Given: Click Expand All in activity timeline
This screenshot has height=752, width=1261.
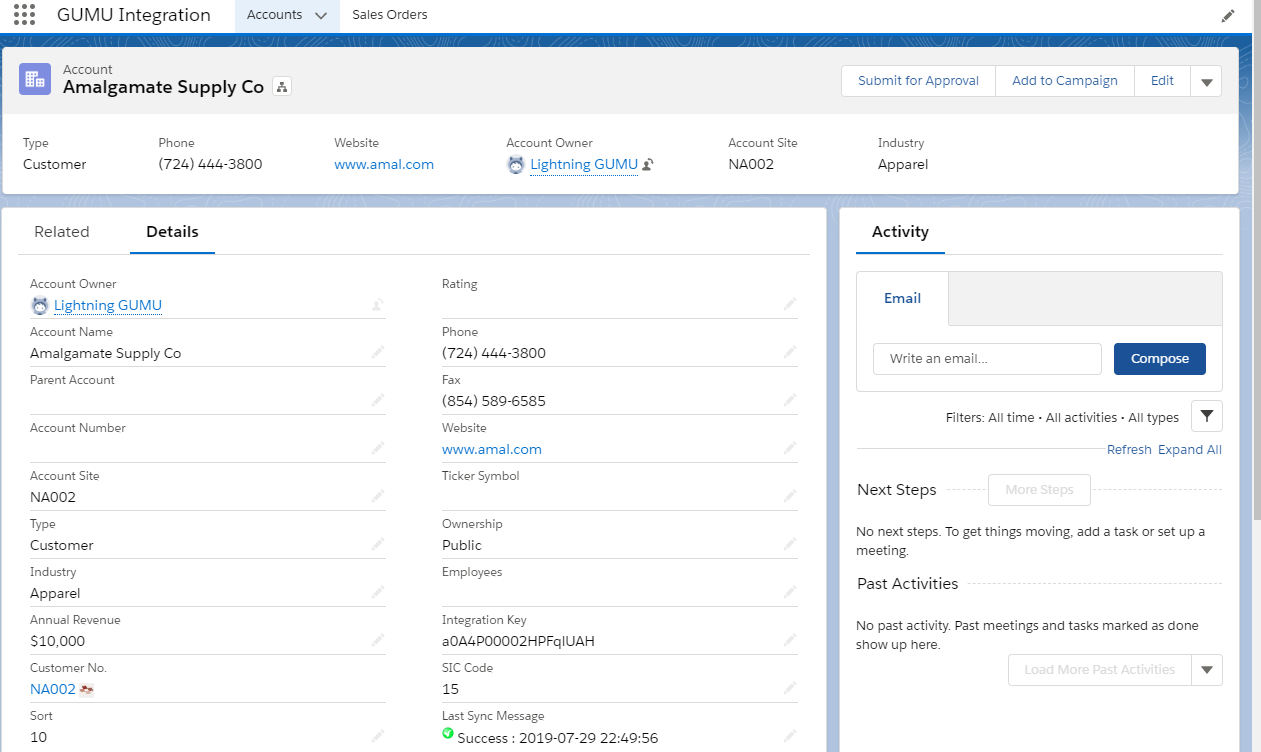Looking at the screenshot, I should tap(1189, 450).
